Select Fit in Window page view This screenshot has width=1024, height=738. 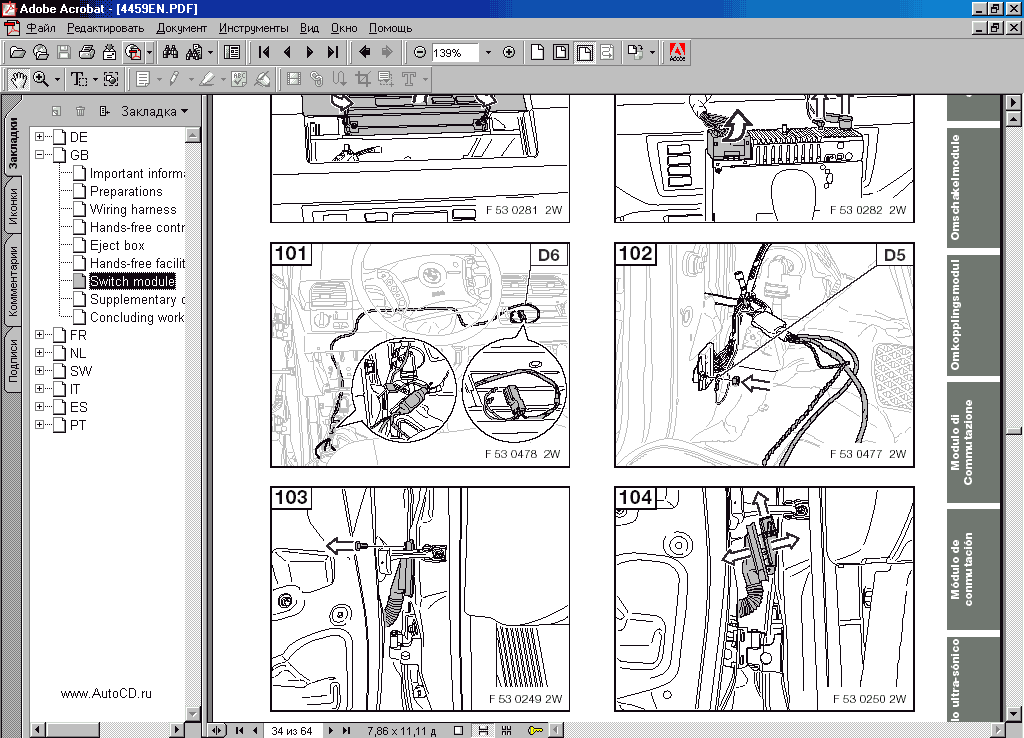pos(560,52)
